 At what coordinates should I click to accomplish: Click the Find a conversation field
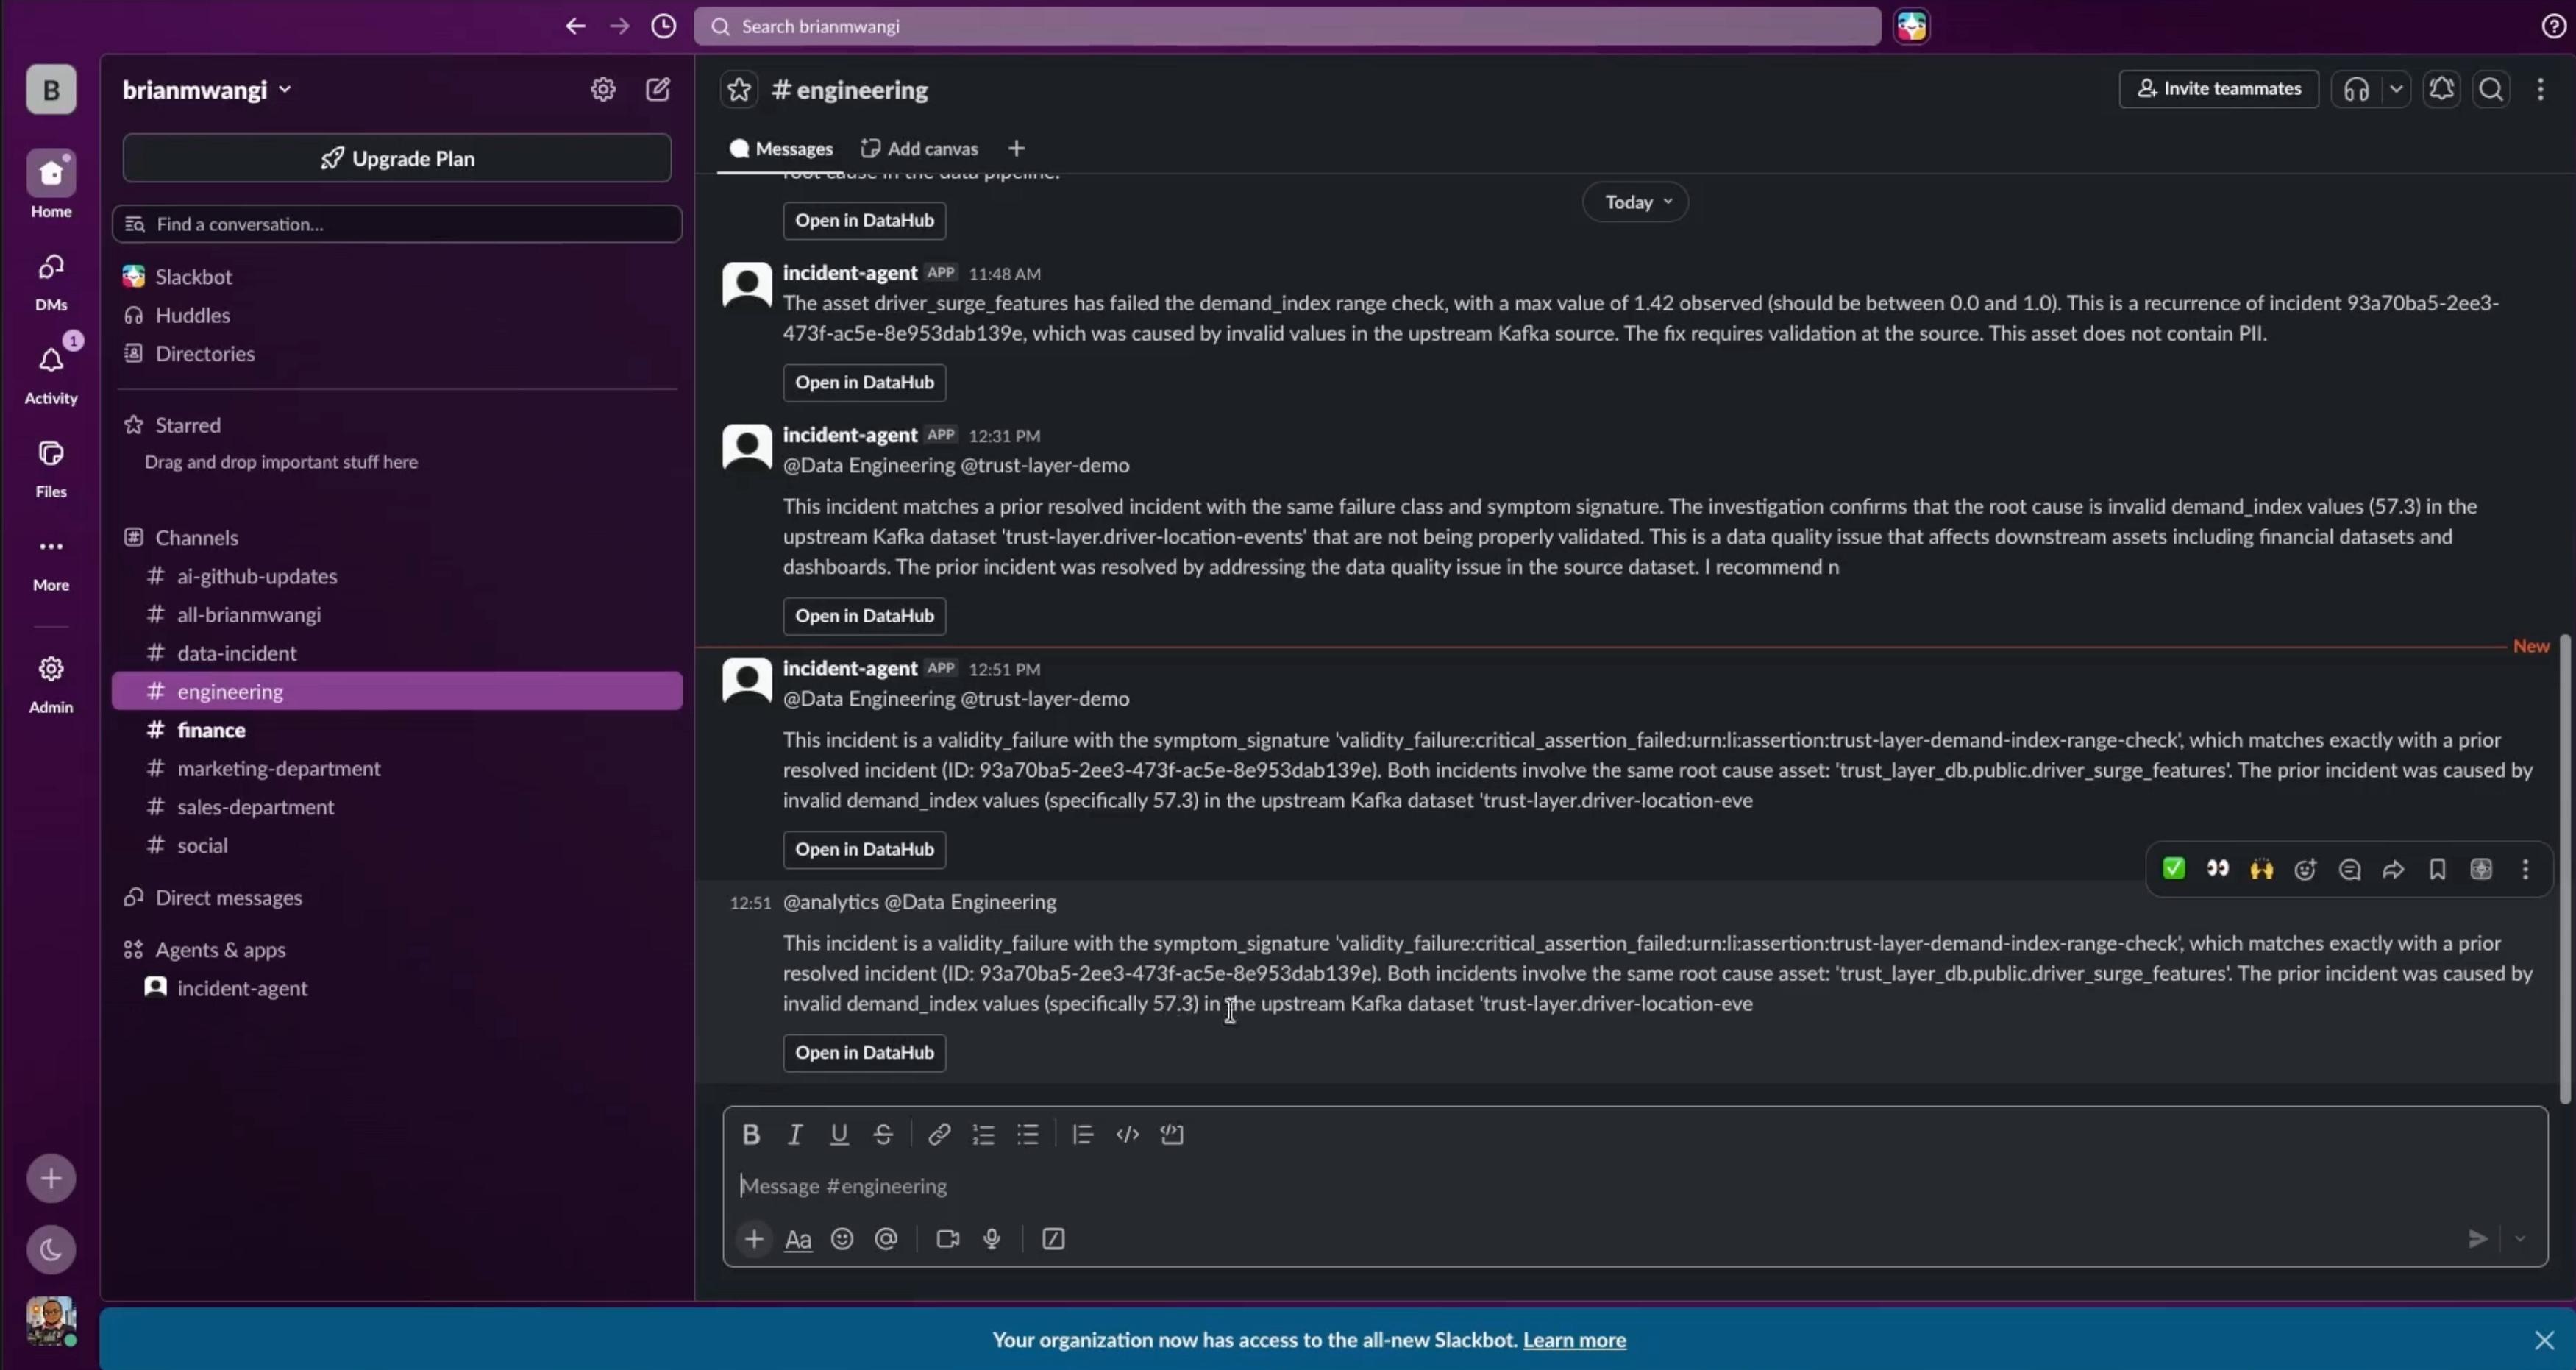click(x=397, y=224)
